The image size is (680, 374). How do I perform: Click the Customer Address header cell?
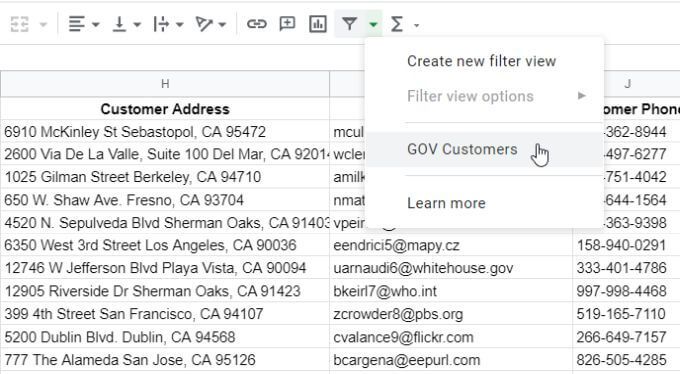(x=165, y=109)
